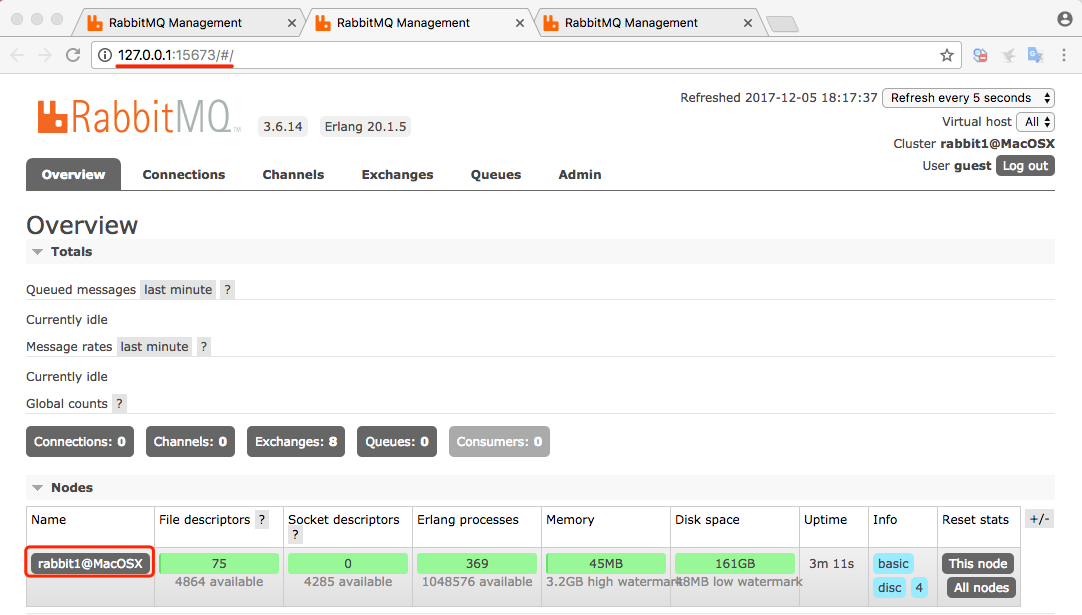Image resolution: width=1082 pixels, height=615 pixels.
Task: Click the cluster name rabbit1@MacOSX
Action: [997, 144]
